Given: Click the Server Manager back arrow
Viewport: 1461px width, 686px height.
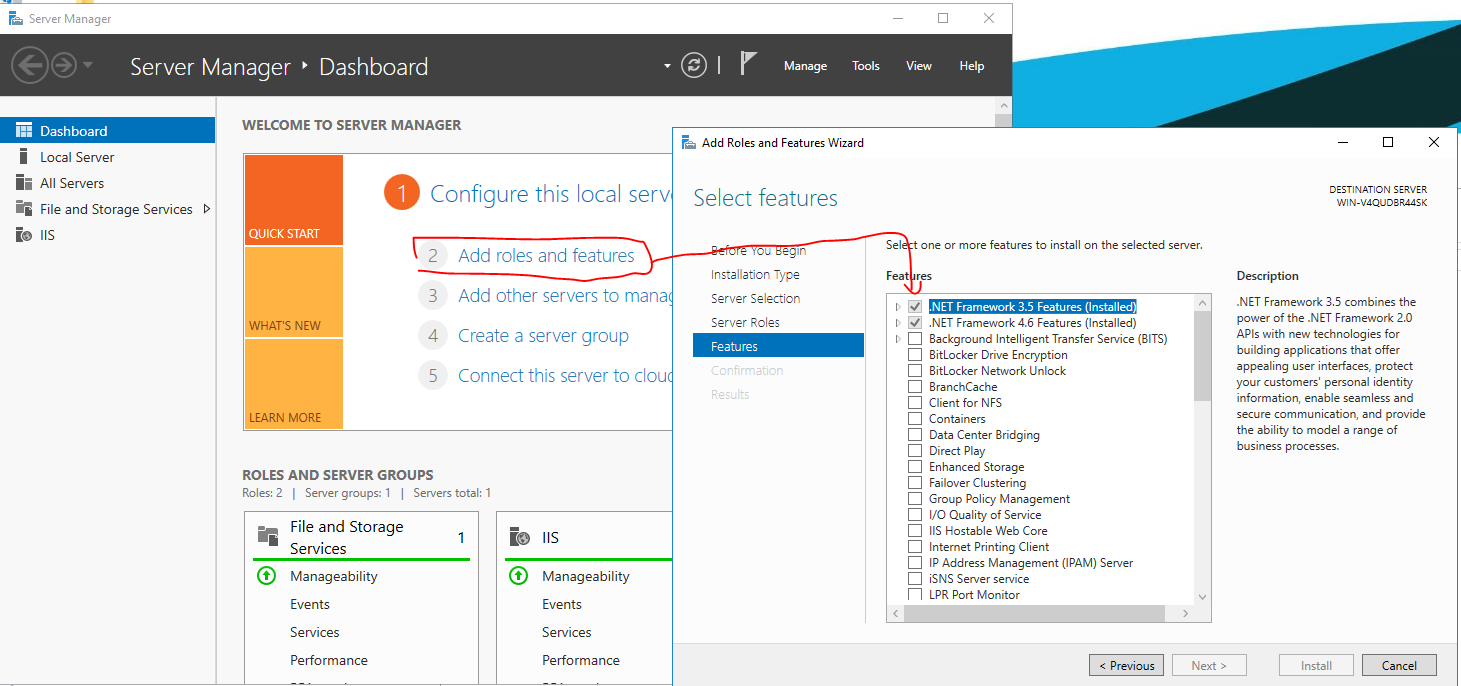Looking at the screenshot, I should point(30,66).
